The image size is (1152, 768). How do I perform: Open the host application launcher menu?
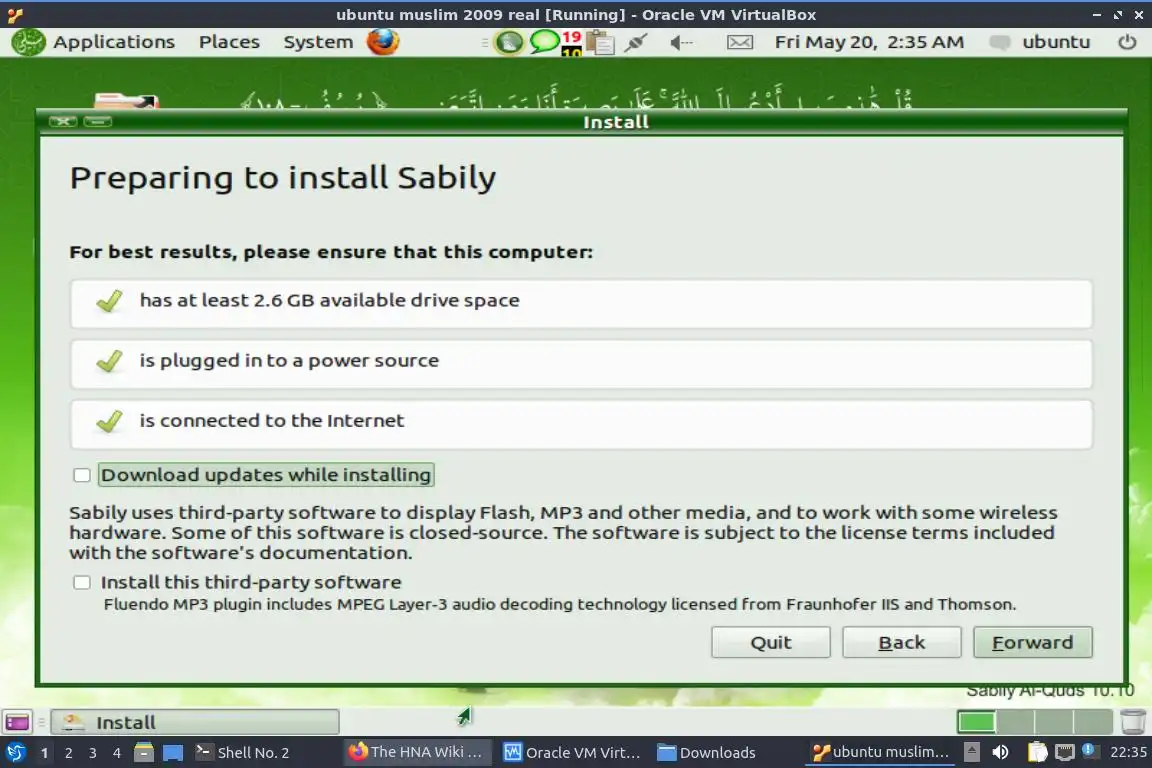(15, 753)
